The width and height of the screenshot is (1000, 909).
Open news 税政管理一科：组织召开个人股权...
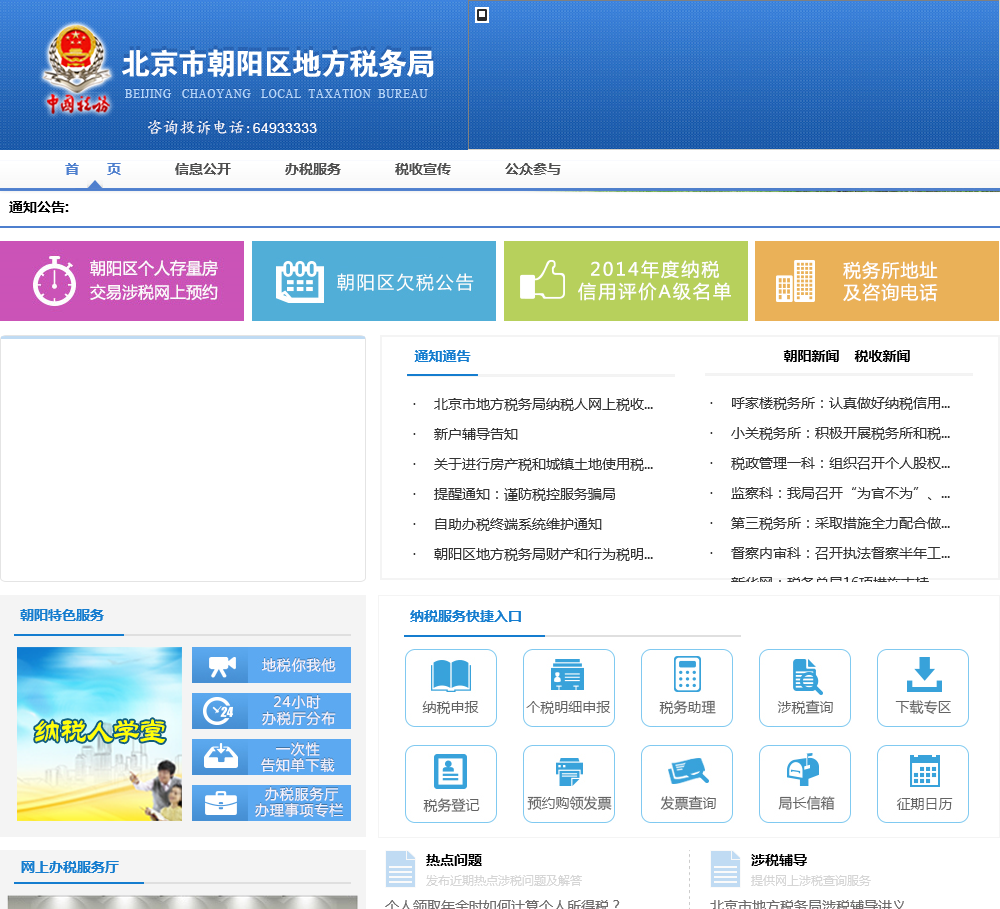pos(841,464)
